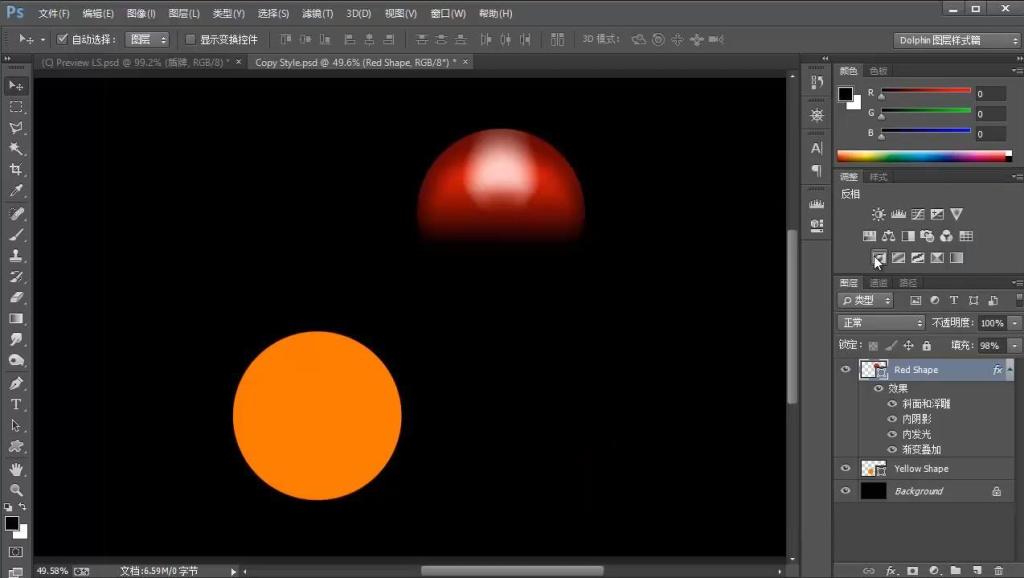1024x578 pixels.
Task: Open the 文件(F) menu
Action: (x=54, y=13)
